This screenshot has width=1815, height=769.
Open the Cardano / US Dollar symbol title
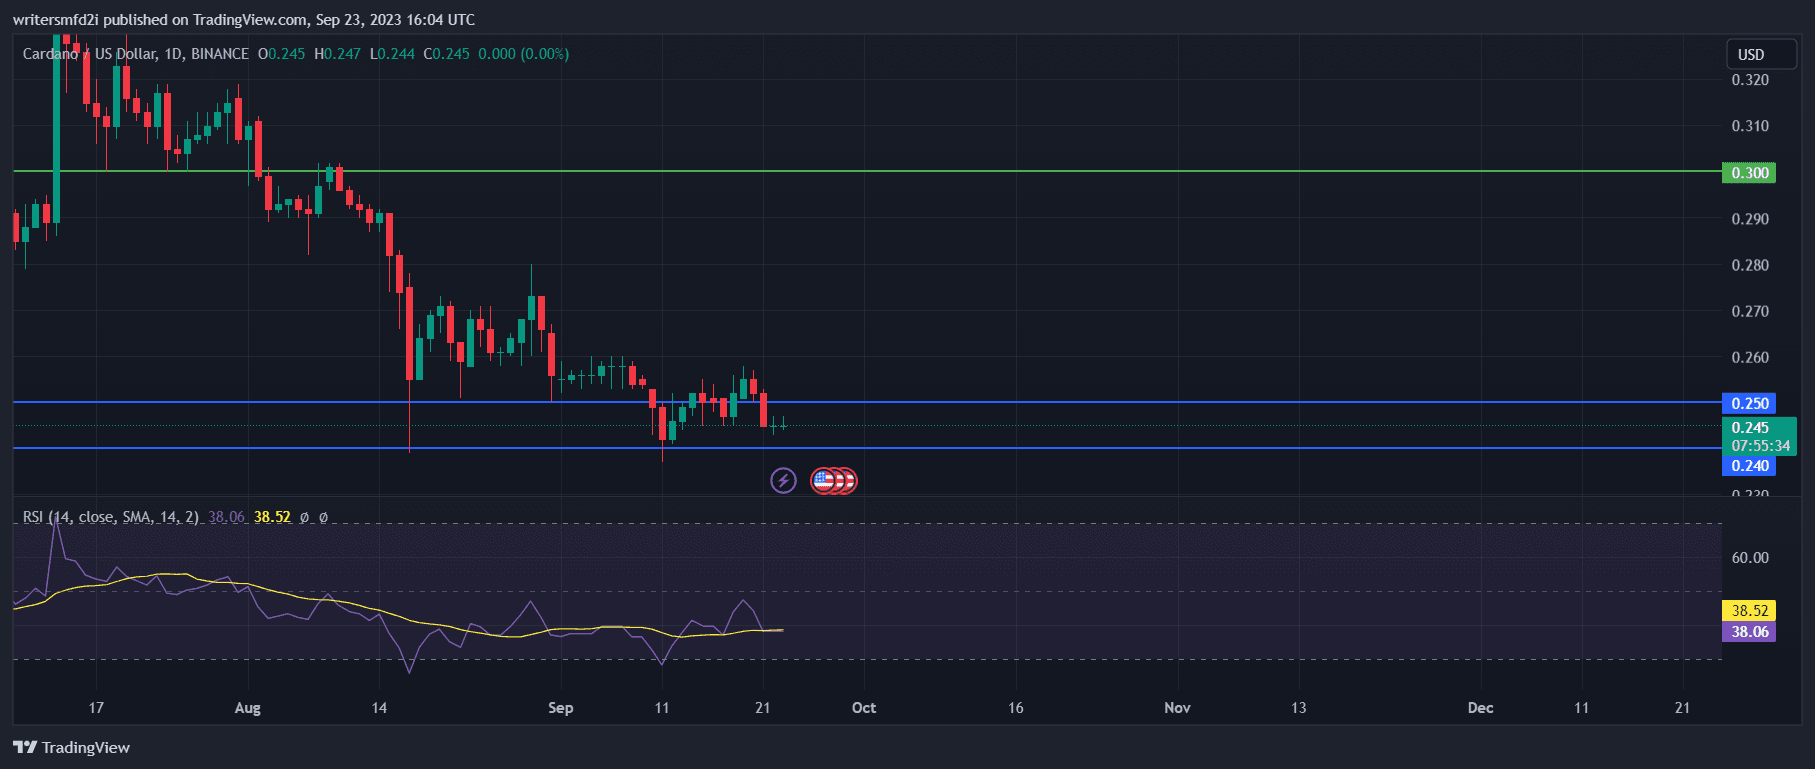[x=135, y=54]
